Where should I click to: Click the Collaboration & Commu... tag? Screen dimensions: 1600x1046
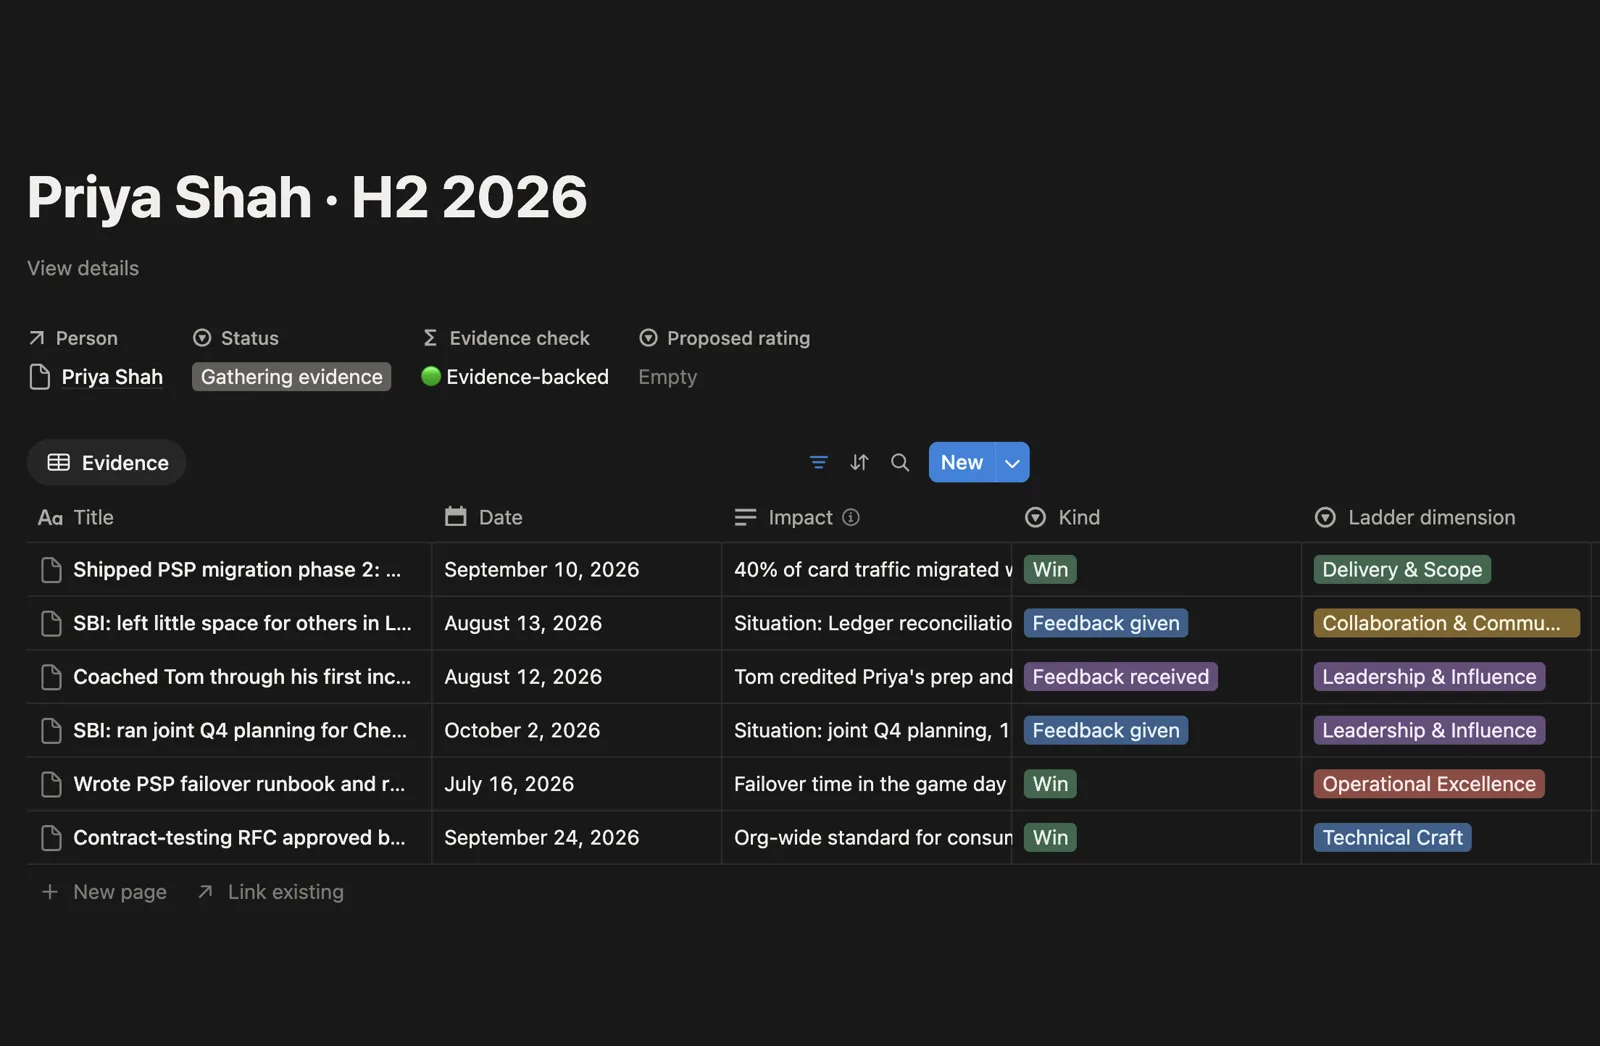pos(1446,624)
